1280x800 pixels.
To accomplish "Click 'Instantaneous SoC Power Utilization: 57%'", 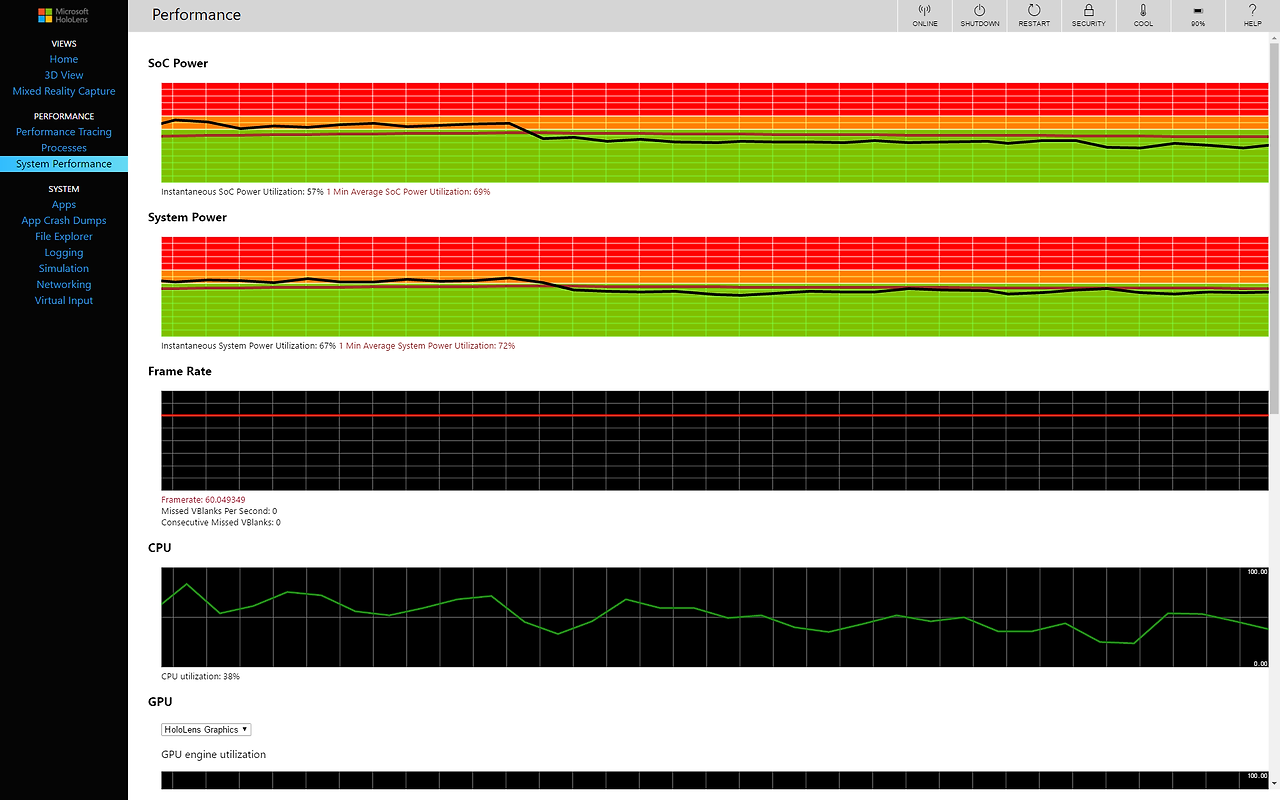I will click(x=242, y=192).
